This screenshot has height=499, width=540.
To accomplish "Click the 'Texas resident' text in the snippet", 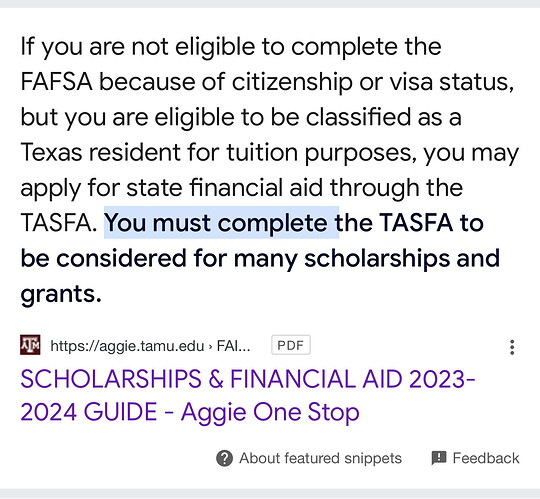I will (x=100, y=152).
